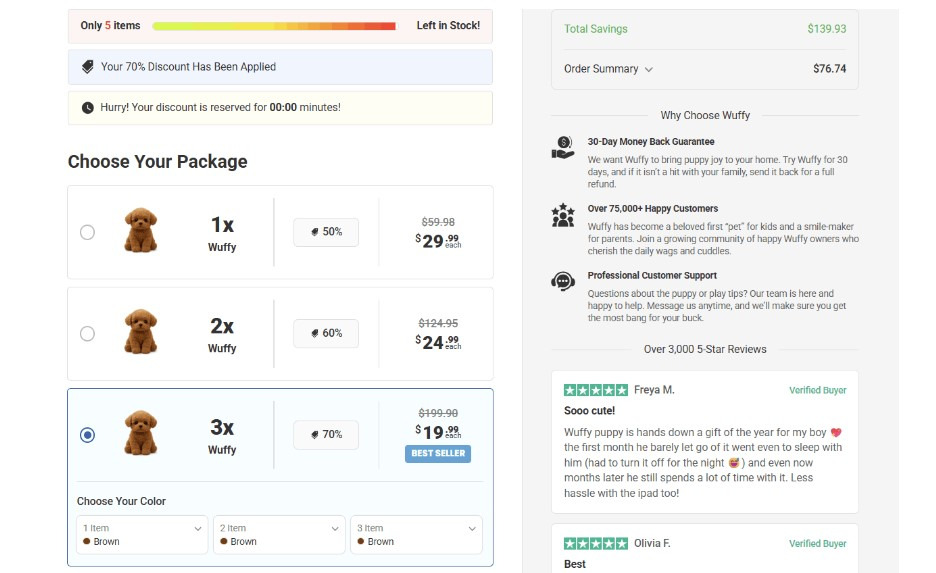Select the 1x Wuffy package radio button
936x573 pixels.
click(87, 232)
